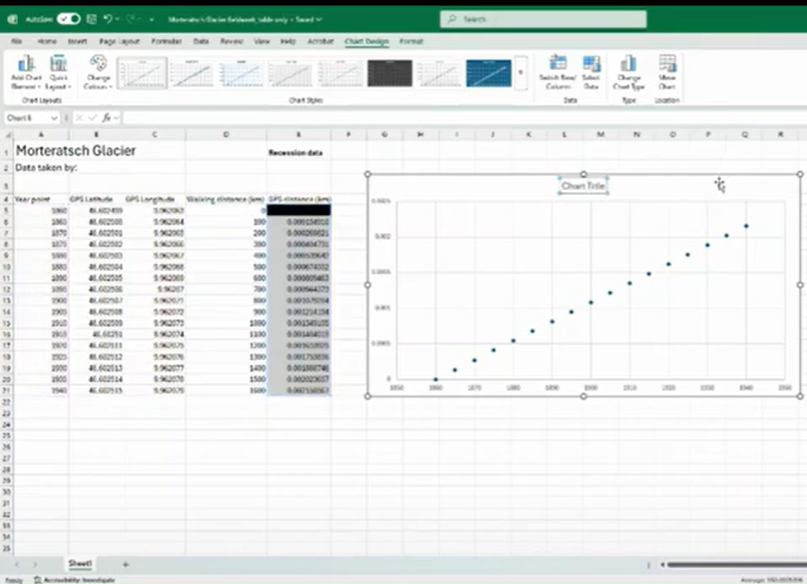Click the Sheet1 tab
Image resolution: width=807 pixels, height=584 pixels.
click(x=80, y=564)
